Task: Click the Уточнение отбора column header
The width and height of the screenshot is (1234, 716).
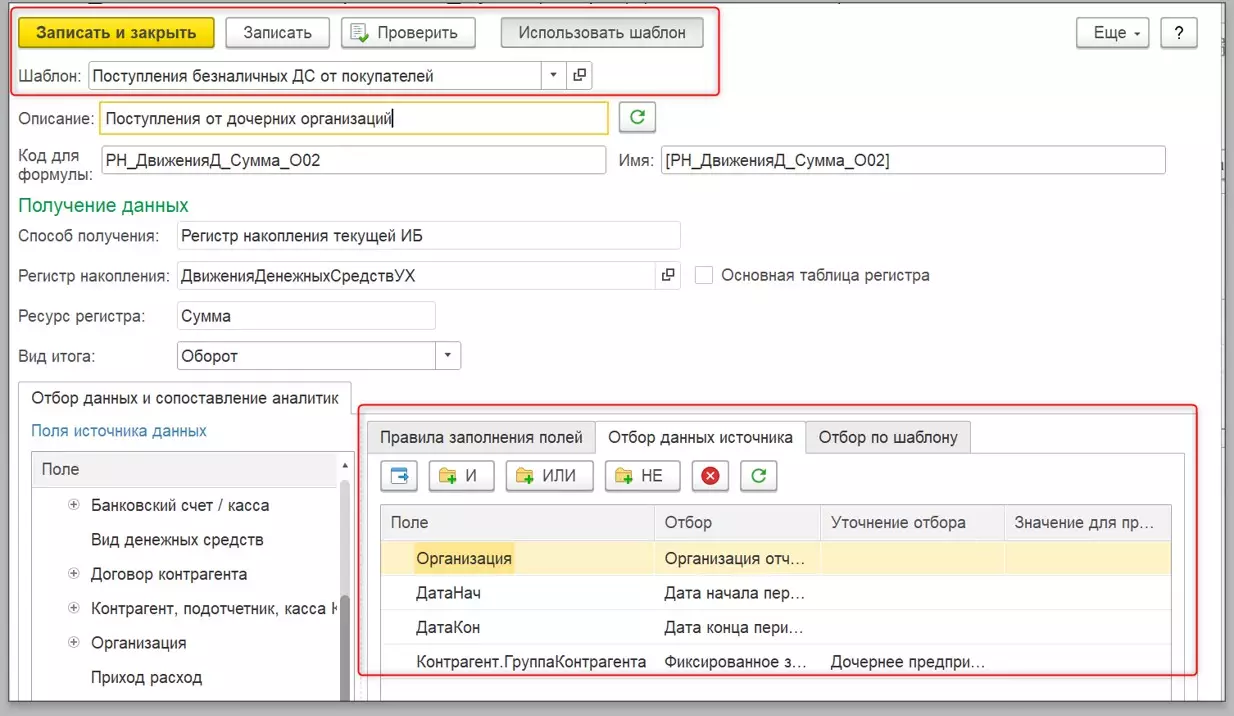Action: [912, 523]
